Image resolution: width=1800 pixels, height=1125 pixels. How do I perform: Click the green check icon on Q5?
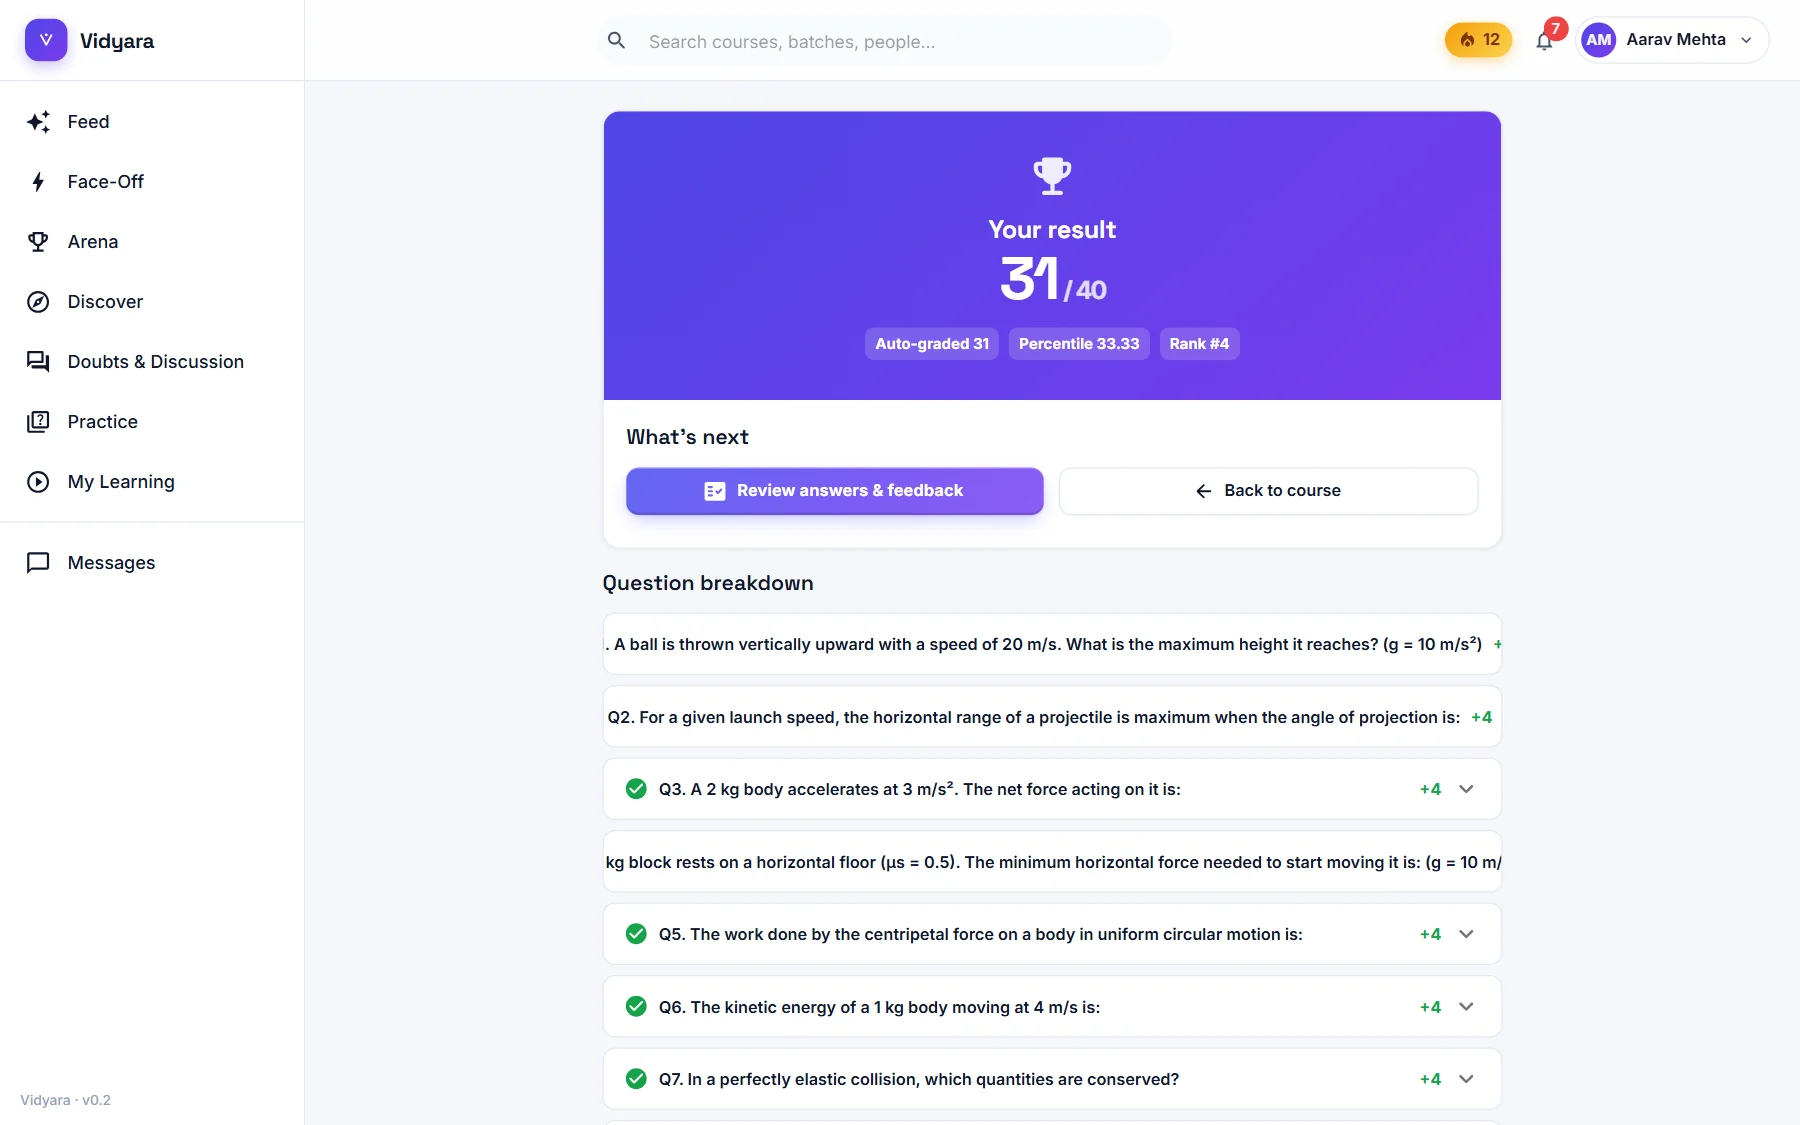click(x=636, y=934)
